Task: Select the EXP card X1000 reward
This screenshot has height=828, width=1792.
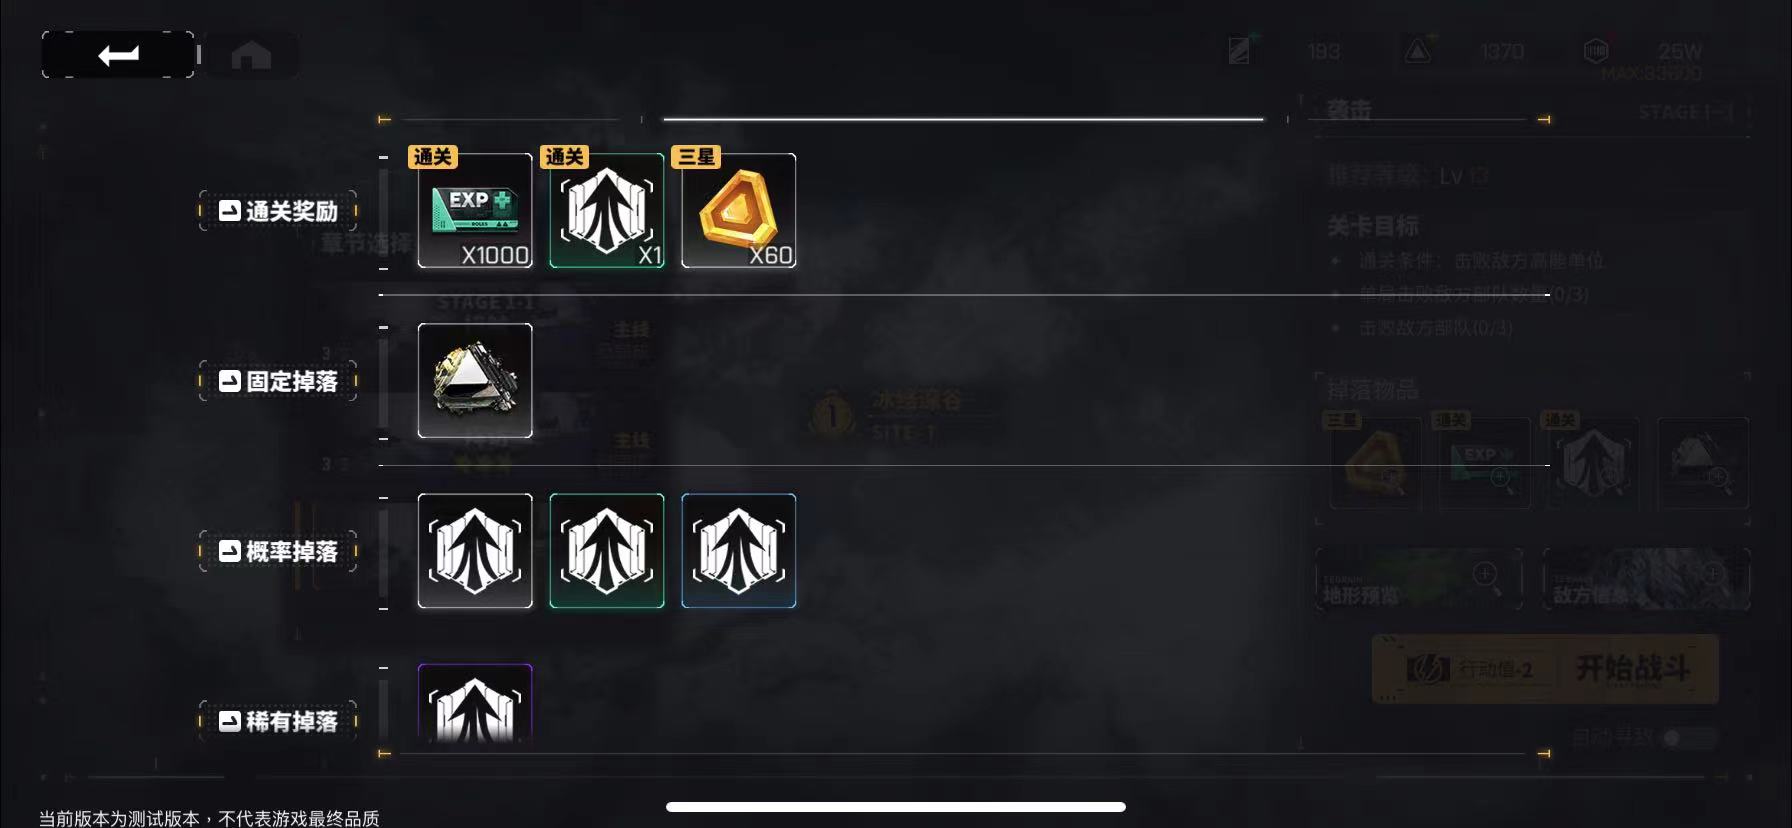Action: (x=475, y=211)
